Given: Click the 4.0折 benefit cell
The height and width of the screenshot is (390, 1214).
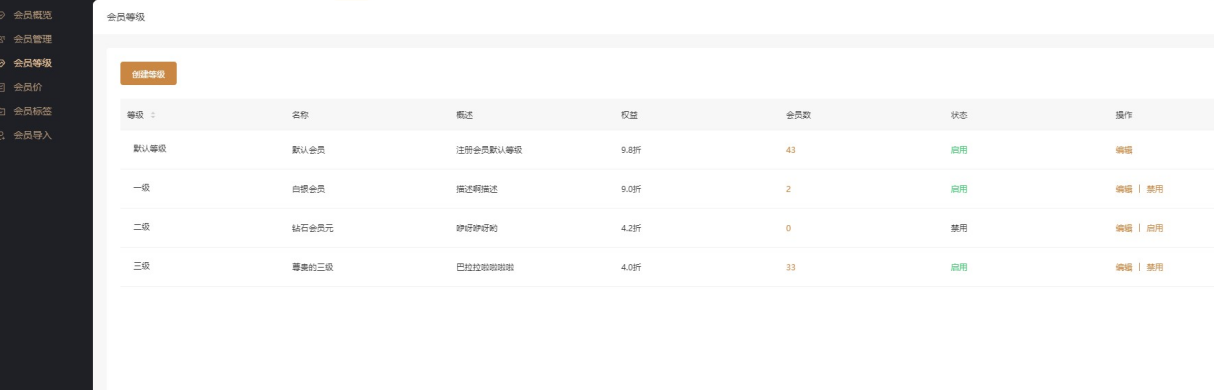Looking at the screenshot, I should tap(631, 266).
